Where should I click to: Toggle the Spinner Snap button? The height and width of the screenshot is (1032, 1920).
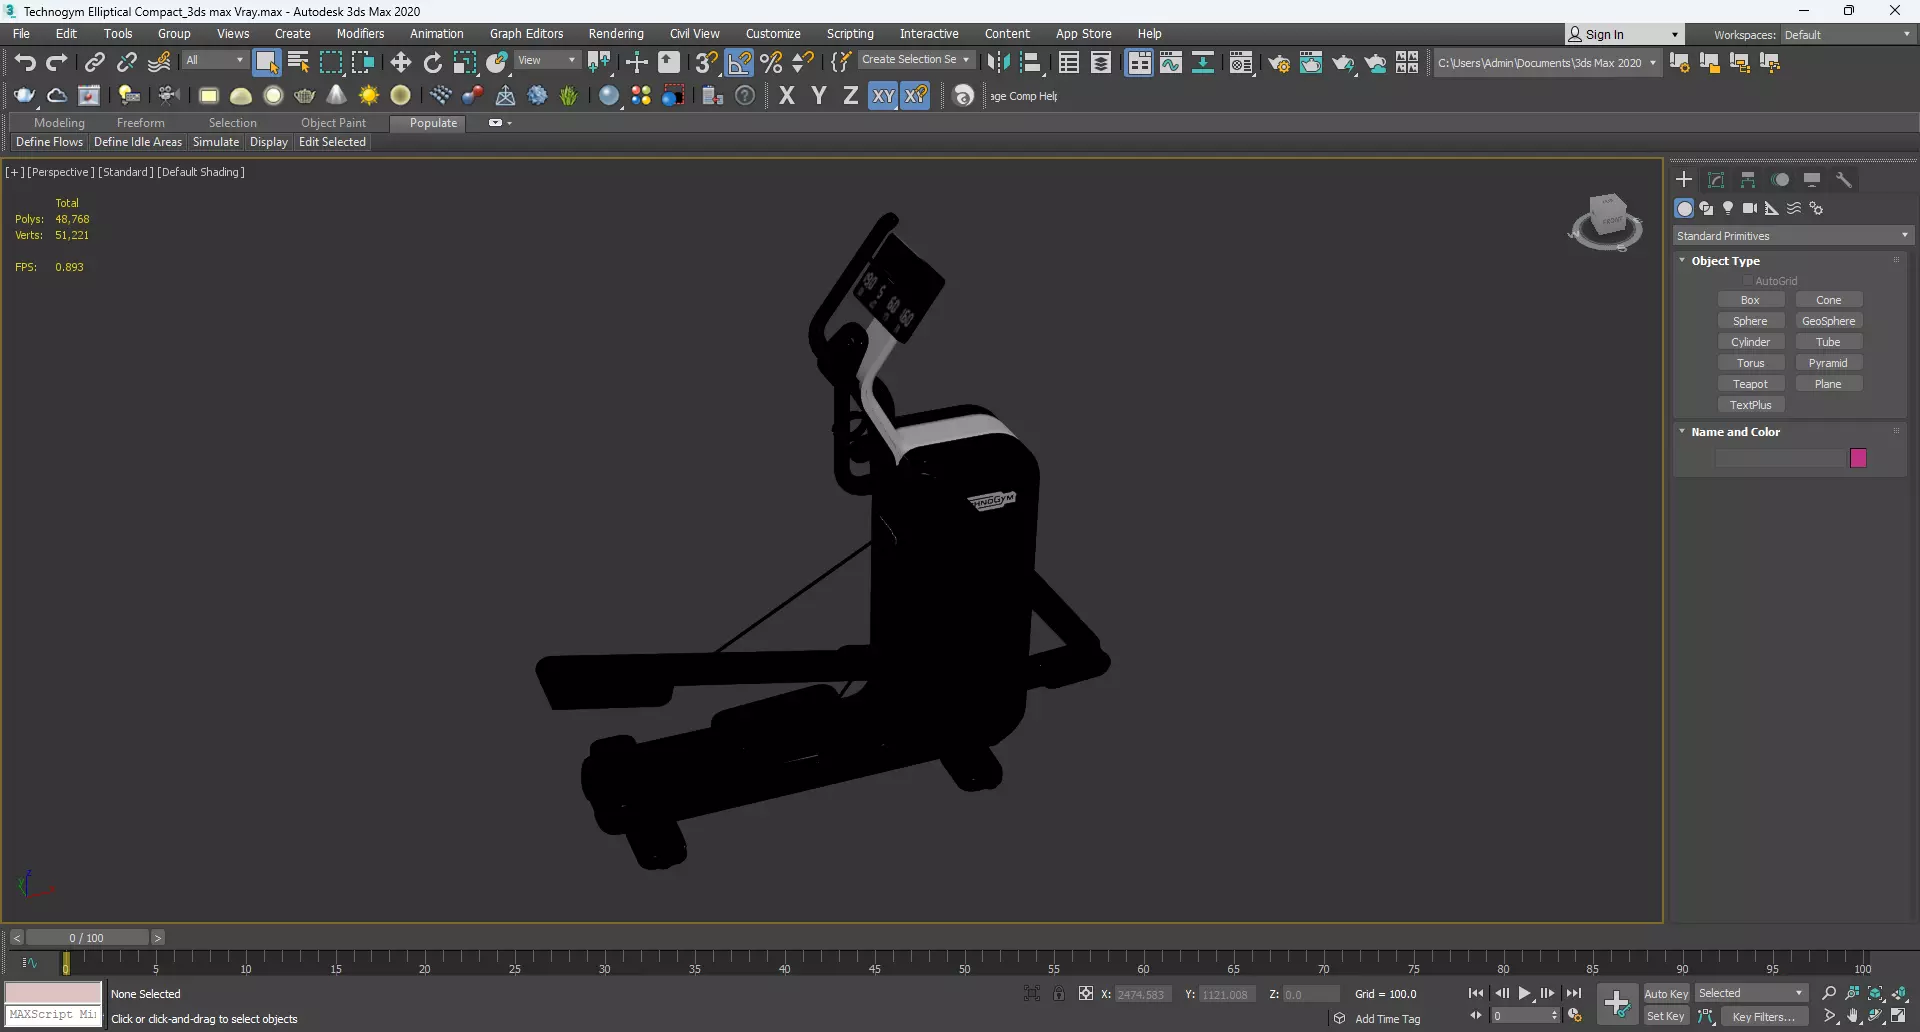click(x=803, y=63)
